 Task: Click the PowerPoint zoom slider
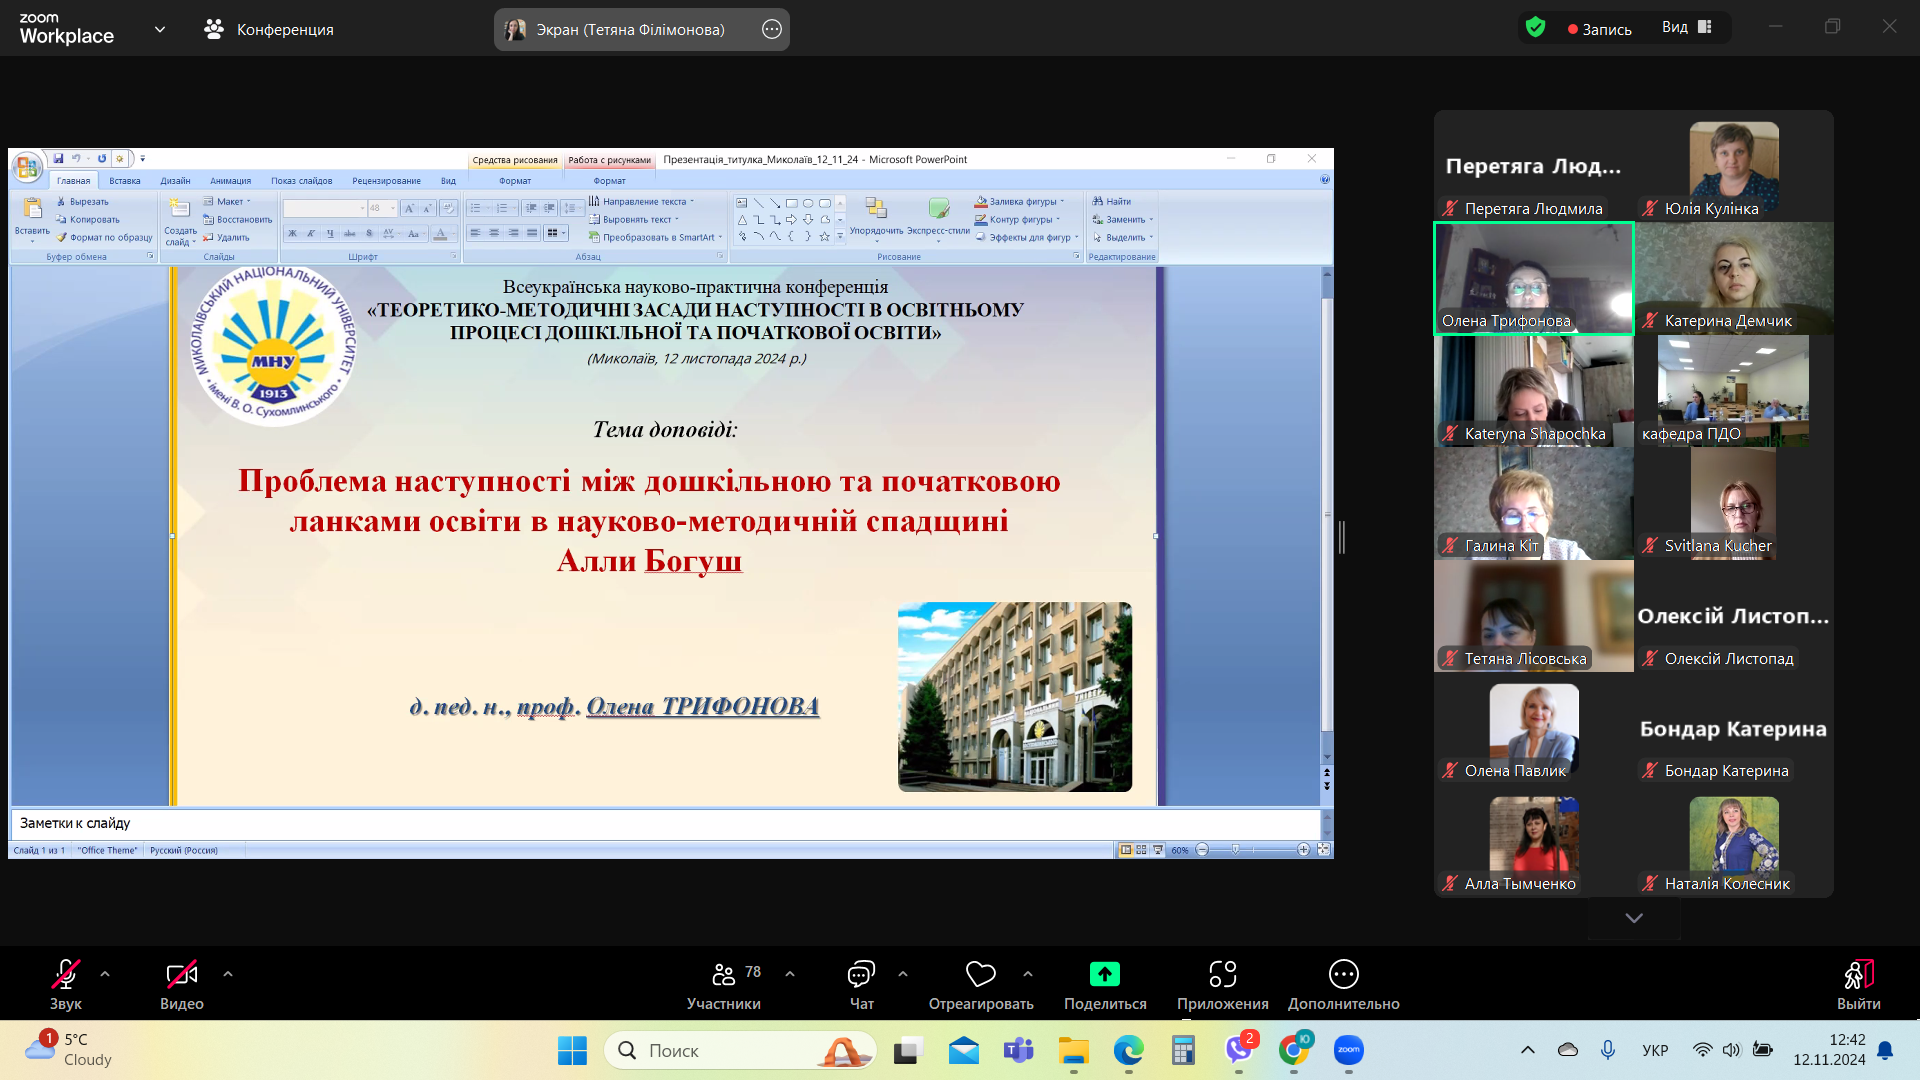[x=1253, y=849]
